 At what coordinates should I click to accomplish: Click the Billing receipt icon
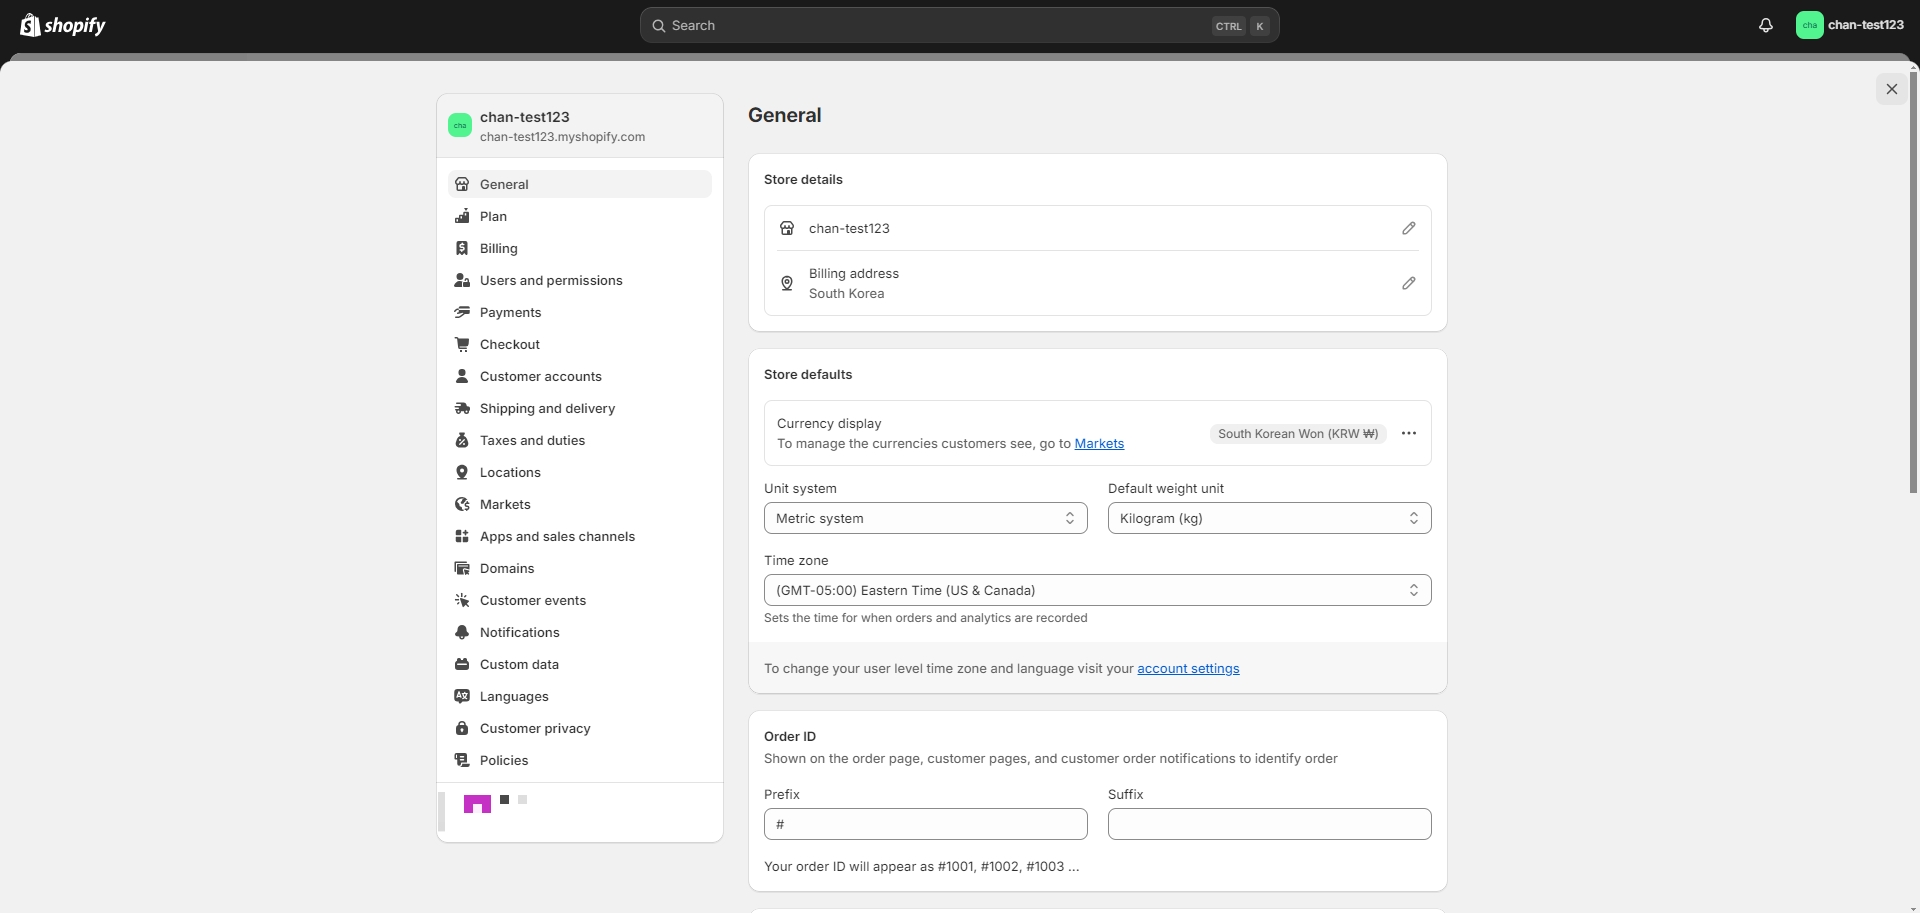462,248
